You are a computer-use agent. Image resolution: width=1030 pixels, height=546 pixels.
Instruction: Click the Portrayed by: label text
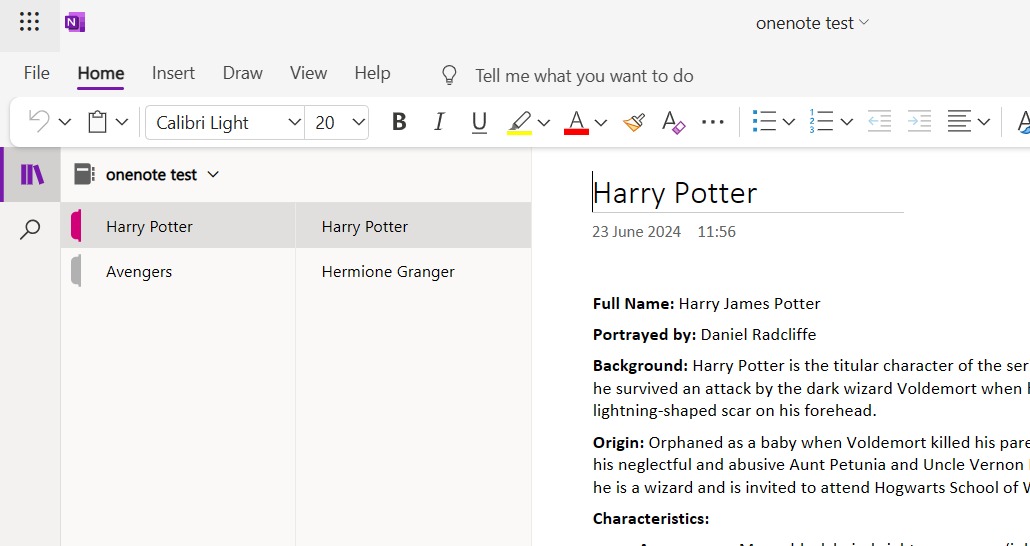point(644,334)
